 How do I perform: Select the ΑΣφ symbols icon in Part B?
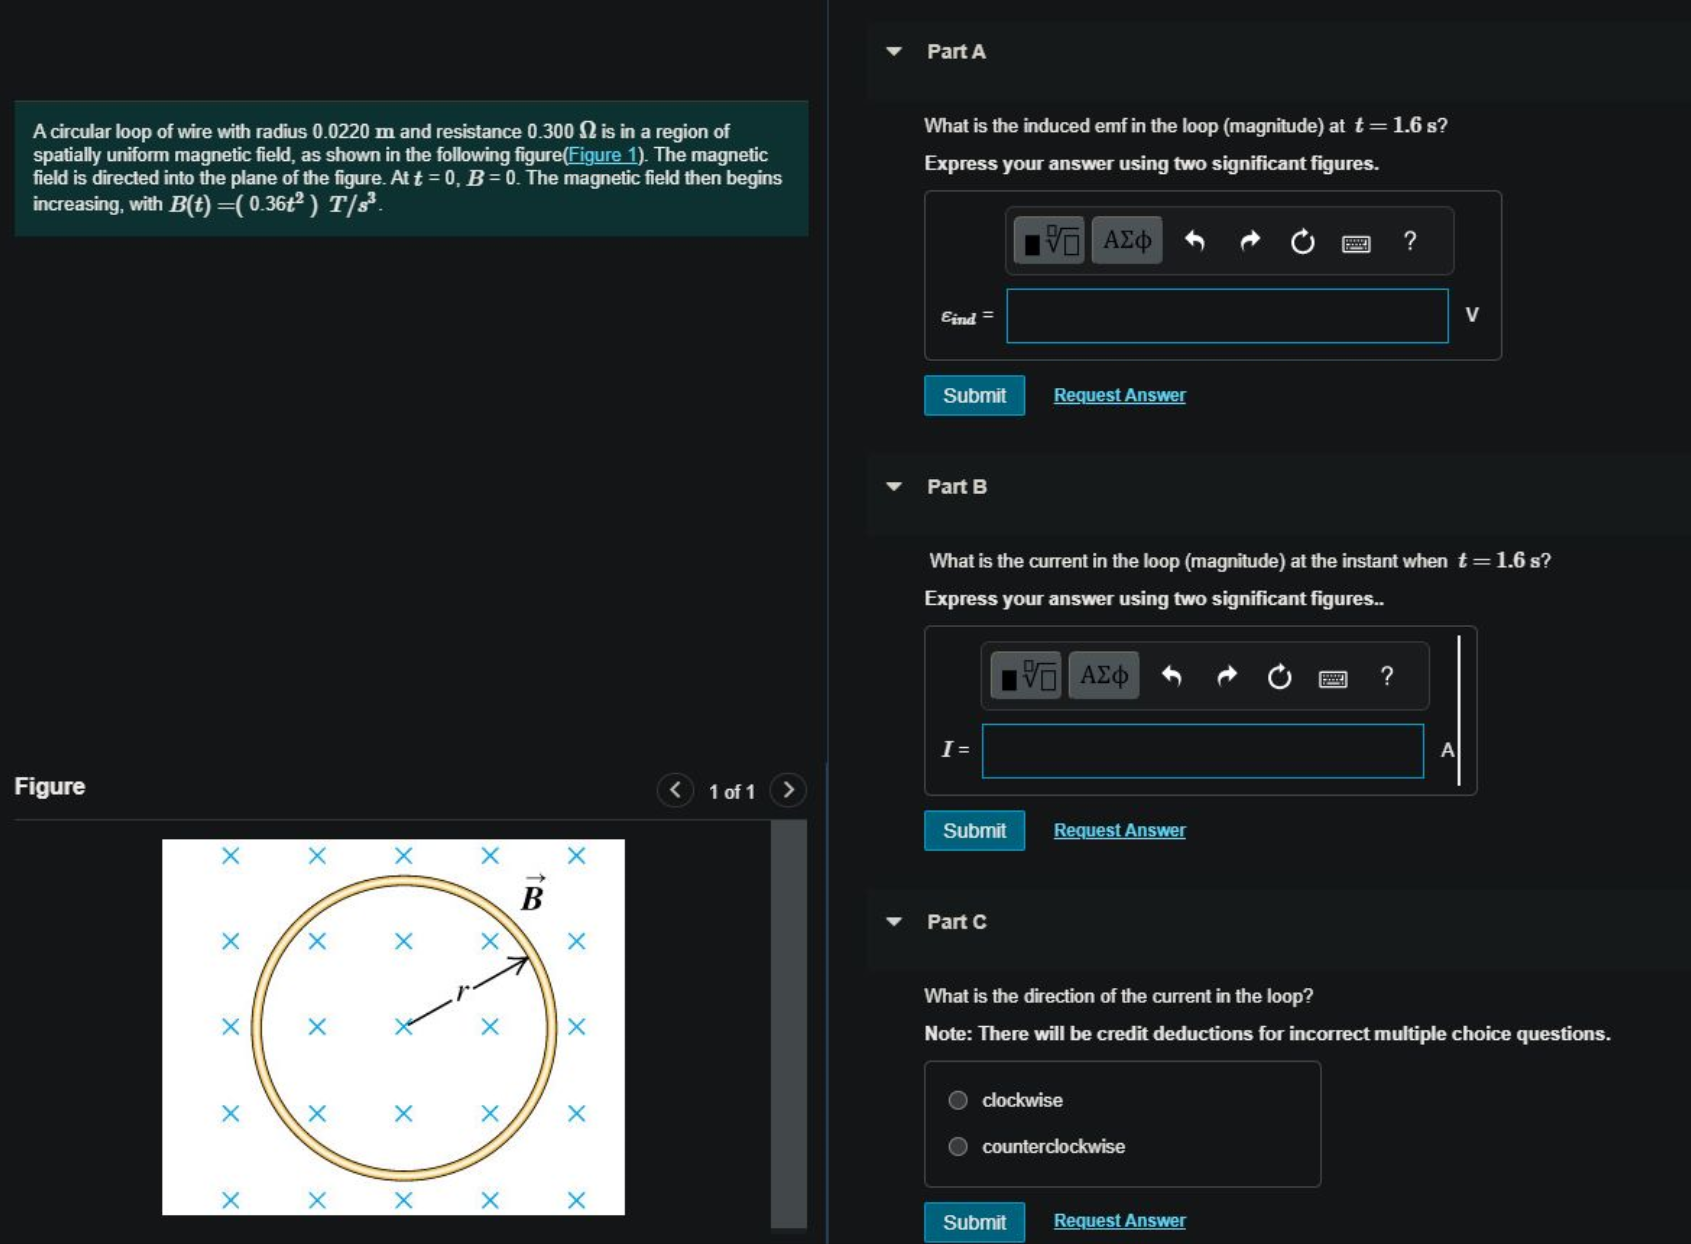point(1103,676)
